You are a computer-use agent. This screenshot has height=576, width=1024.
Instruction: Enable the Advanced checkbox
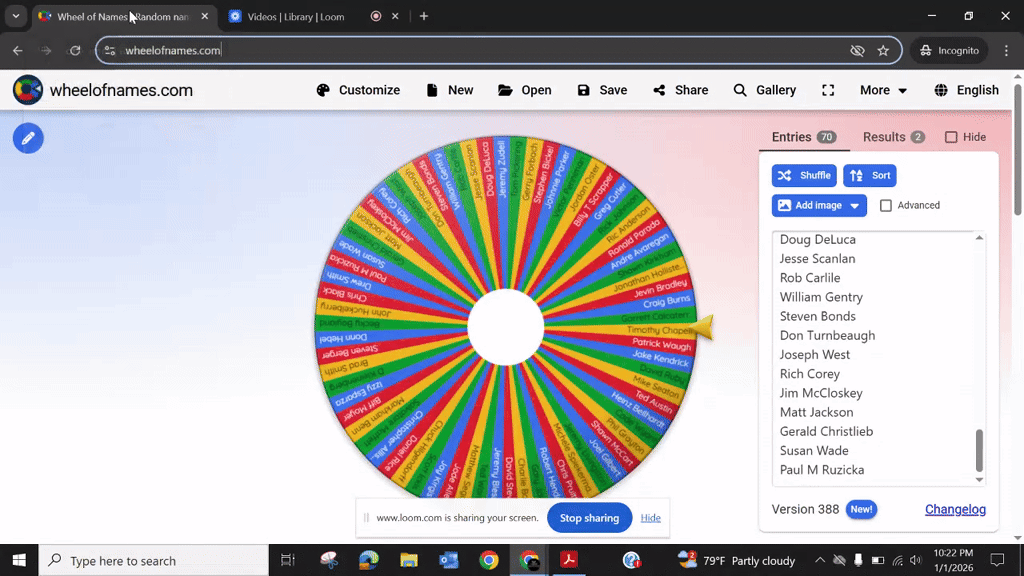click(886, 206)
